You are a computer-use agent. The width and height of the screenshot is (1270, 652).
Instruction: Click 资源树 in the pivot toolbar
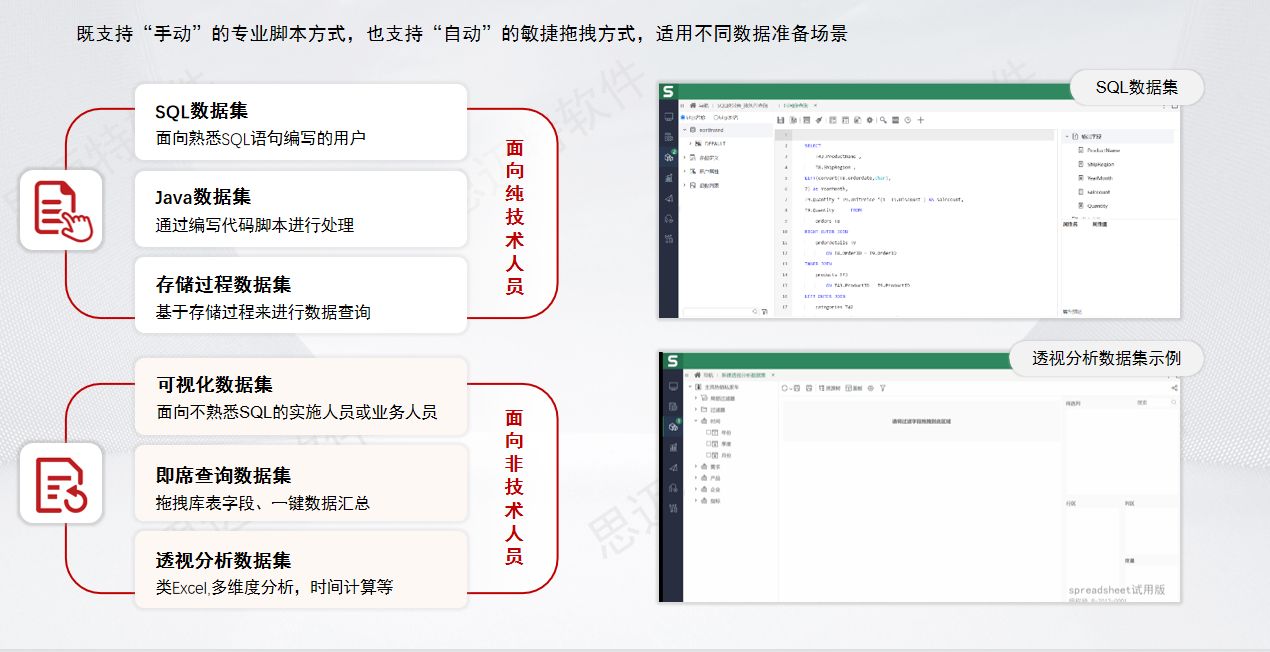(x=829, y=388)
